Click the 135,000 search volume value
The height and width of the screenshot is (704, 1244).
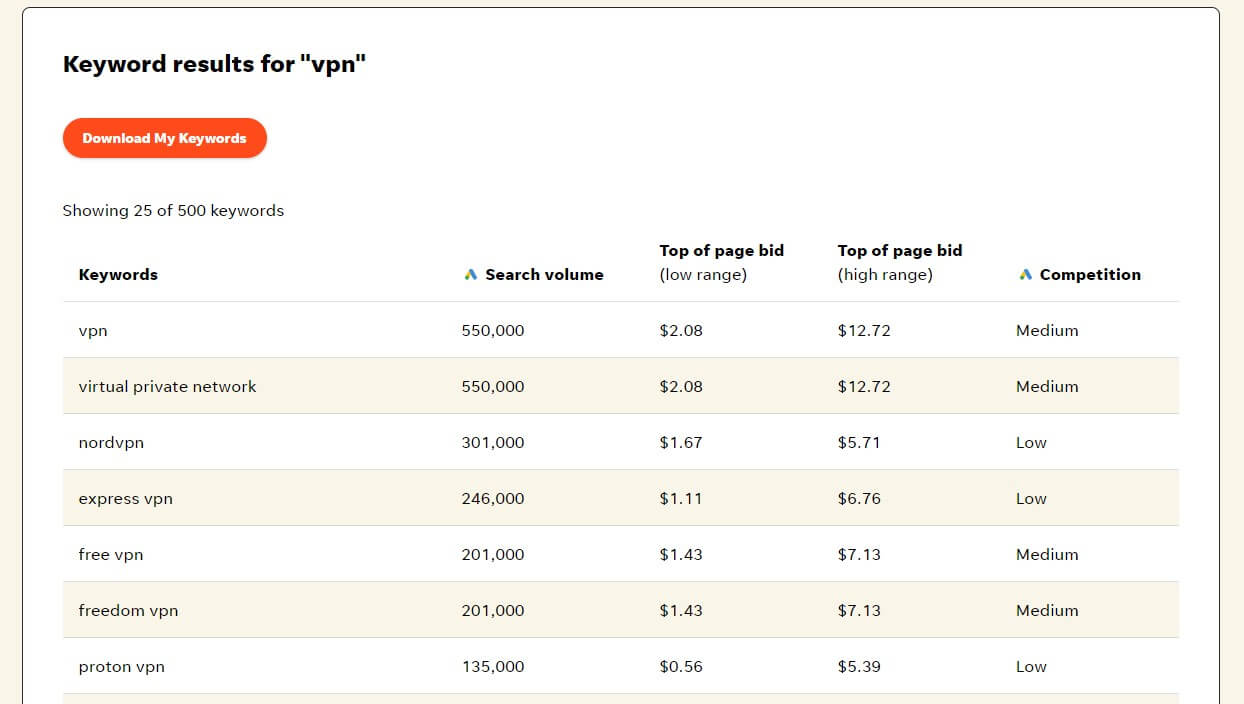point(493,667)
